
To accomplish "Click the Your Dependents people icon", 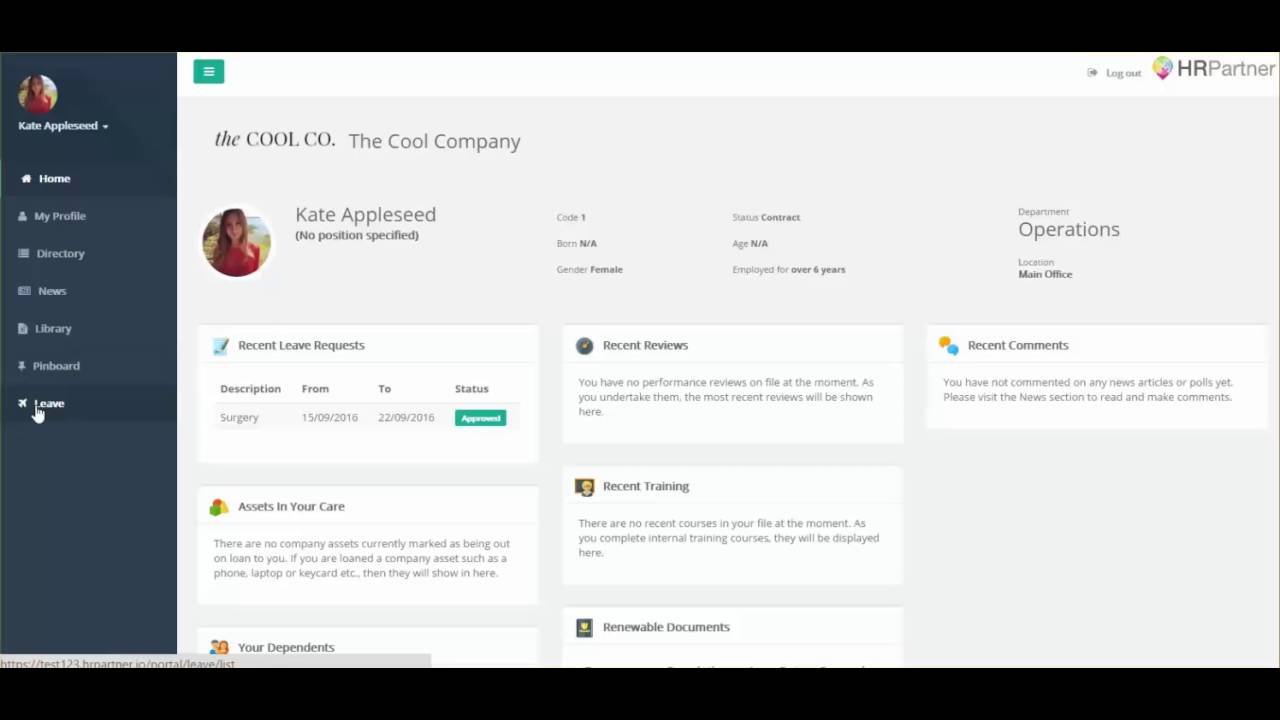I will (220, 648).
